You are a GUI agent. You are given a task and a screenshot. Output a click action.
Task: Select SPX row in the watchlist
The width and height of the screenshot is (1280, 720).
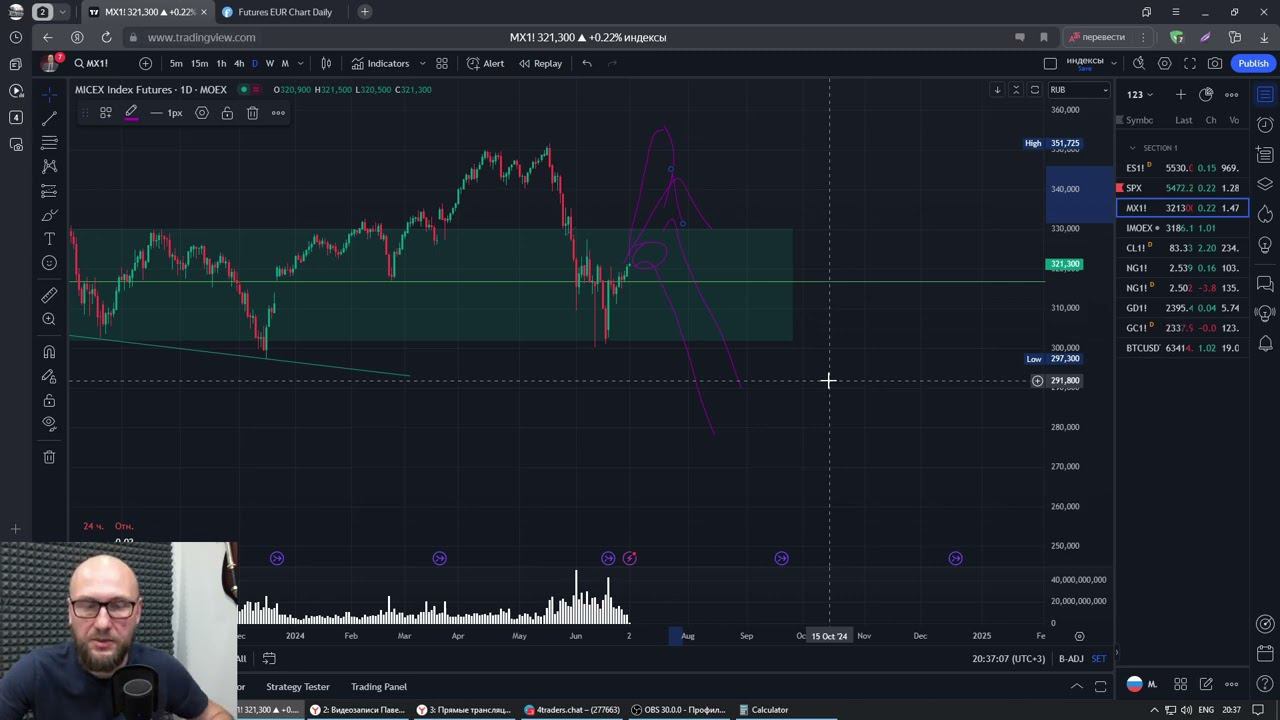pyautogui.click(x=1182, y=188)
